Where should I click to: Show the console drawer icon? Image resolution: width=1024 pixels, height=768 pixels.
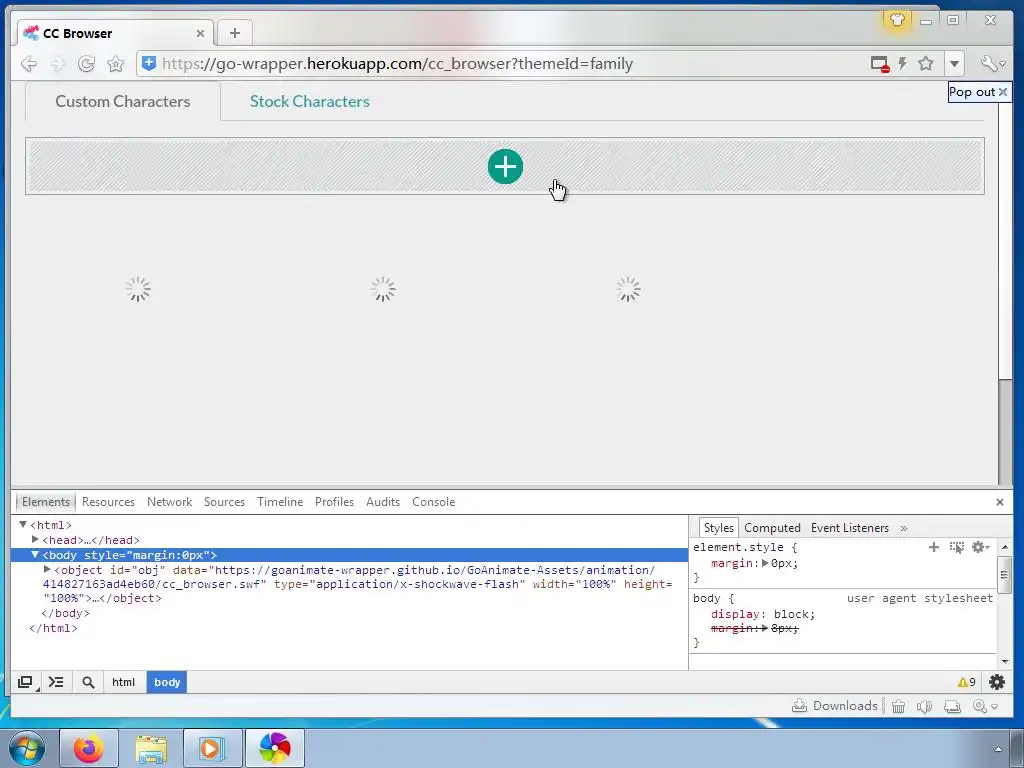pos(56,682)
